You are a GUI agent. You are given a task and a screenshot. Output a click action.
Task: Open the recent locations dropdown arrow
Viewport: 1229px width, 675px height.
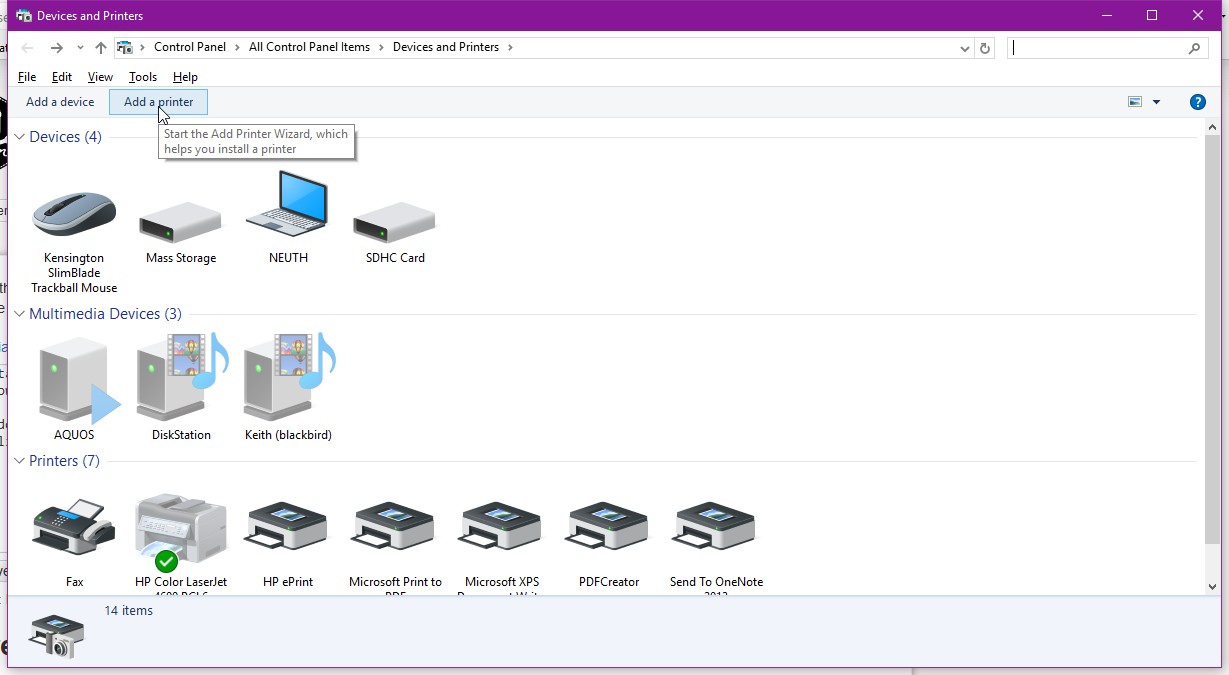[80, 48]
